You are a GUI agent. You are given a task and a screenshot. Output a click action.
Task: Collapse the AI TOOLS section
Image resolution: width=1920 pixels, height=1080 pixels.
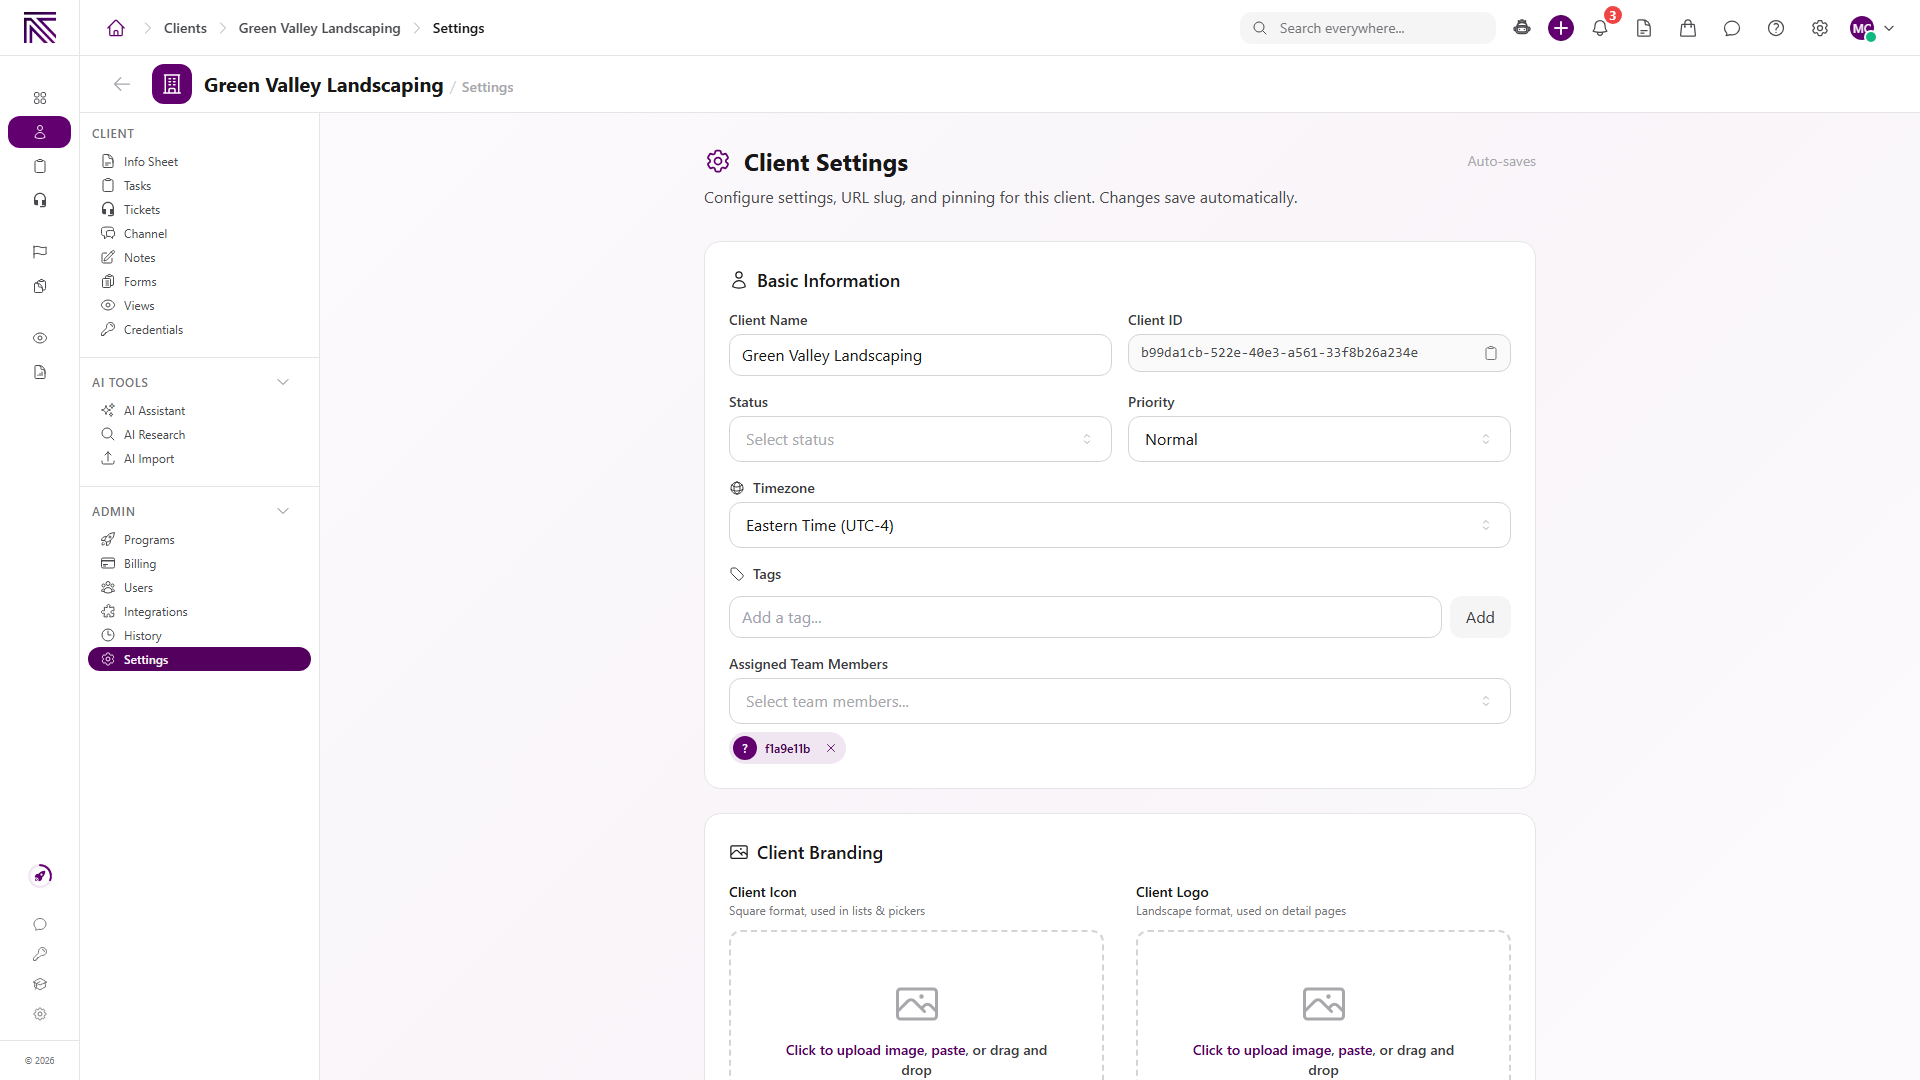[x=283, y=382]
